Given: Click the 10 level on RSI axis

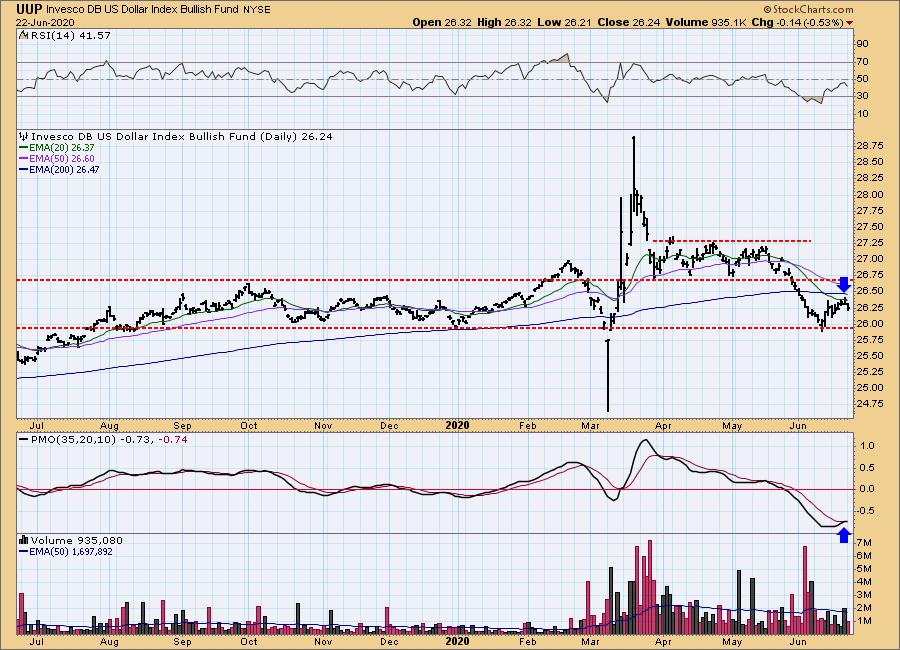Looking at the screenshot, I should 862,114.
